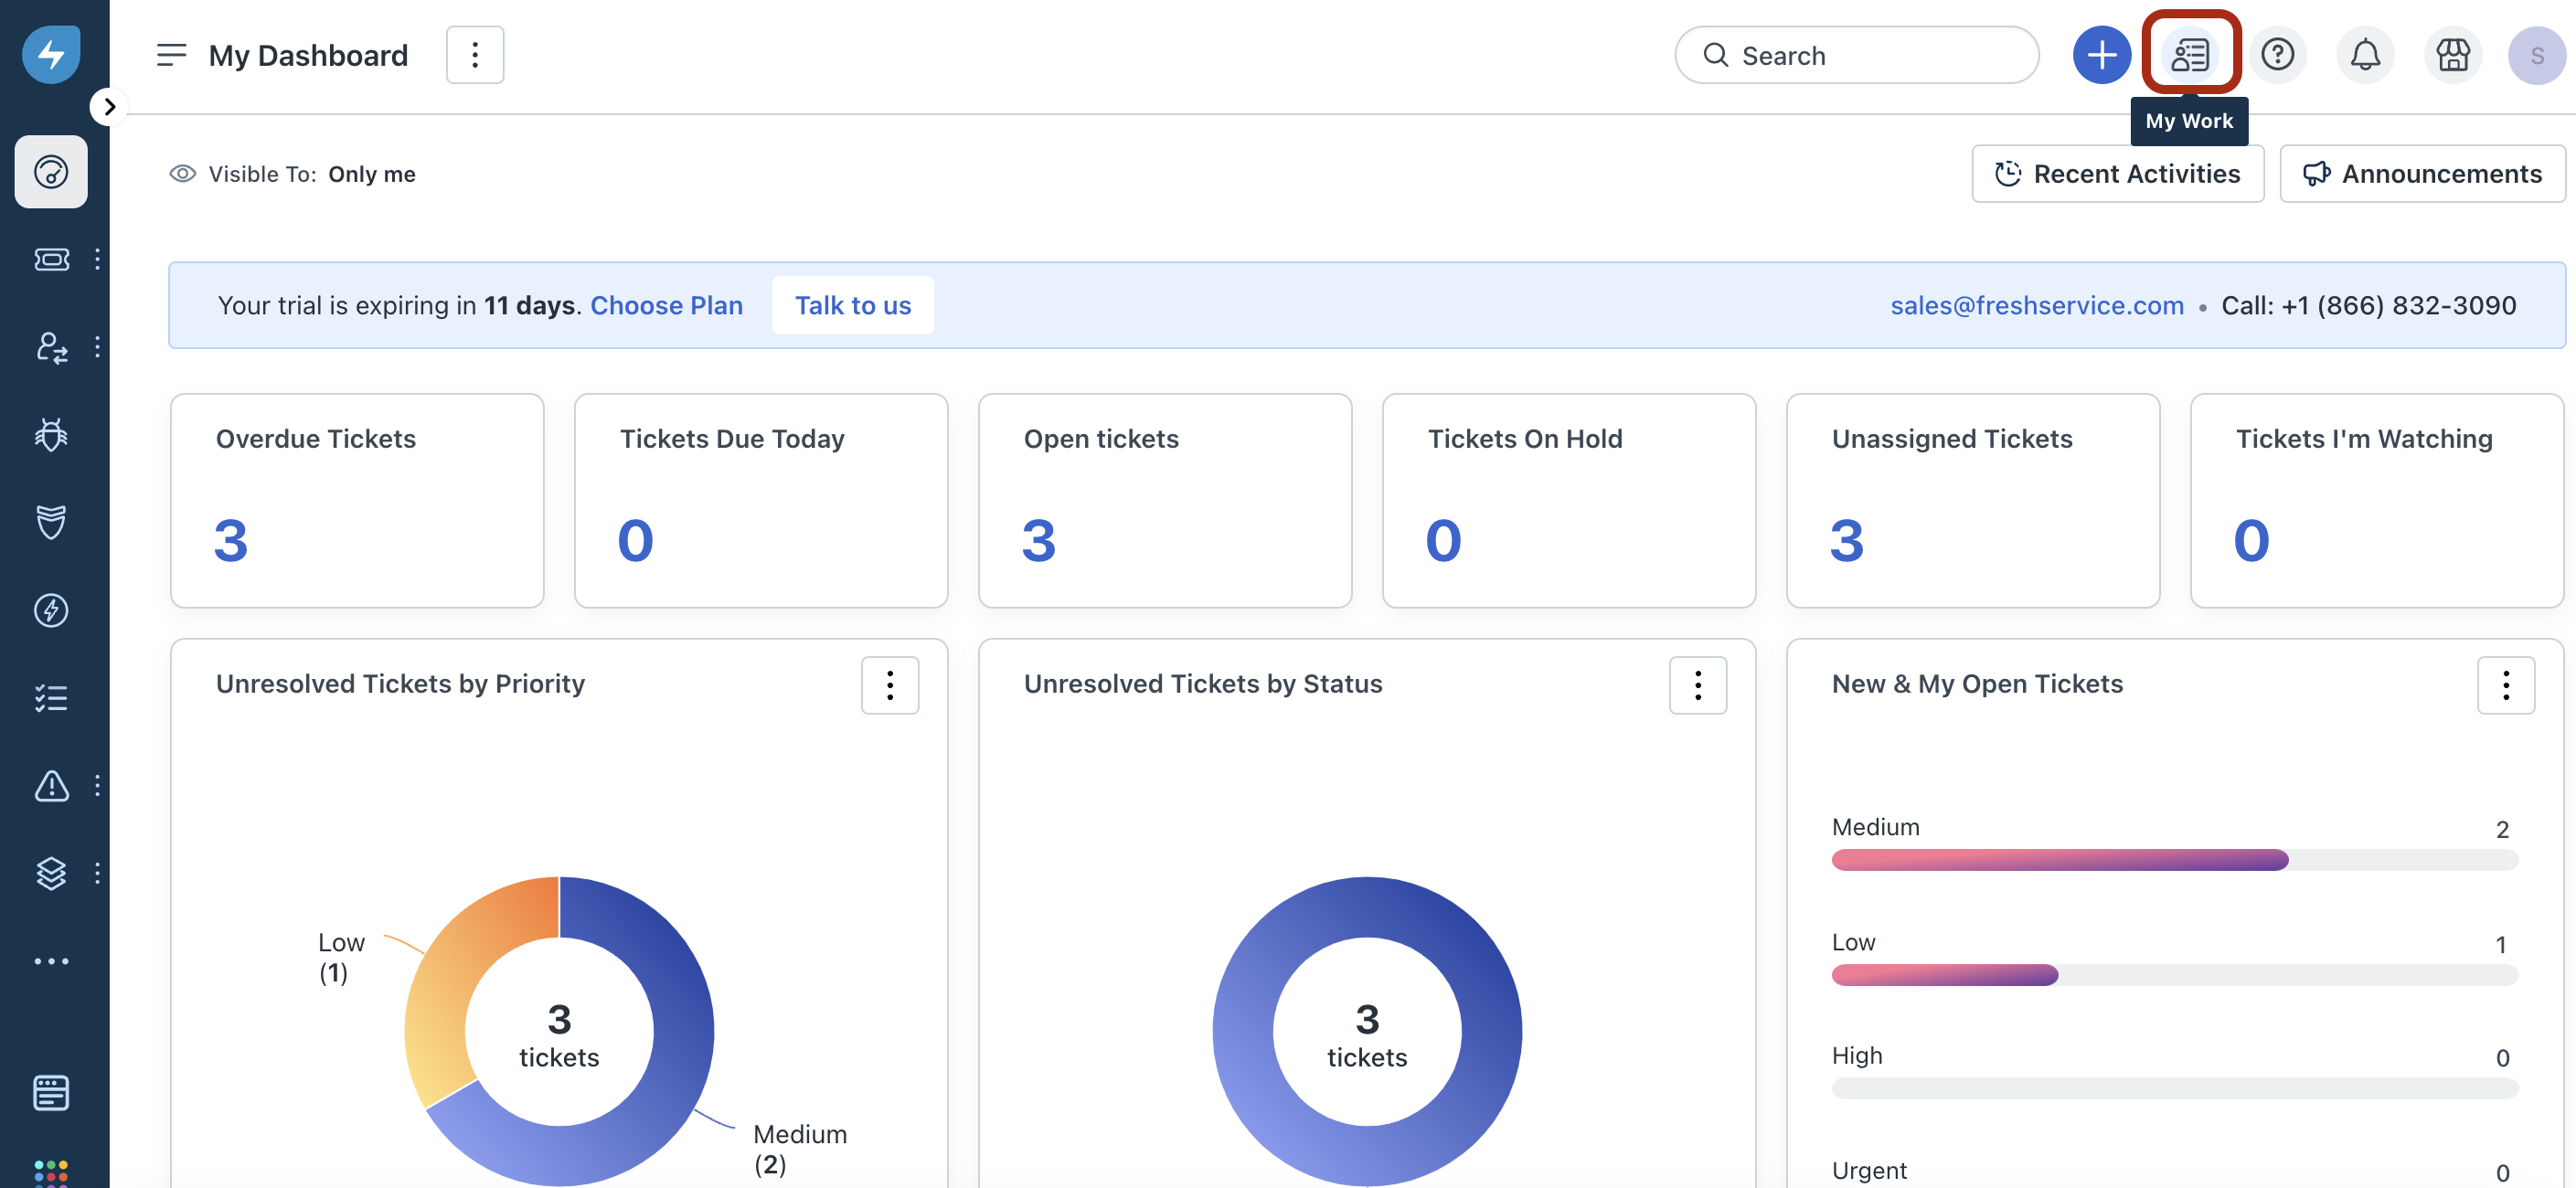Viewport: 2576px width, 1188px height.
Task: Click the Recent Activities button
Action: pos(2117,174)
